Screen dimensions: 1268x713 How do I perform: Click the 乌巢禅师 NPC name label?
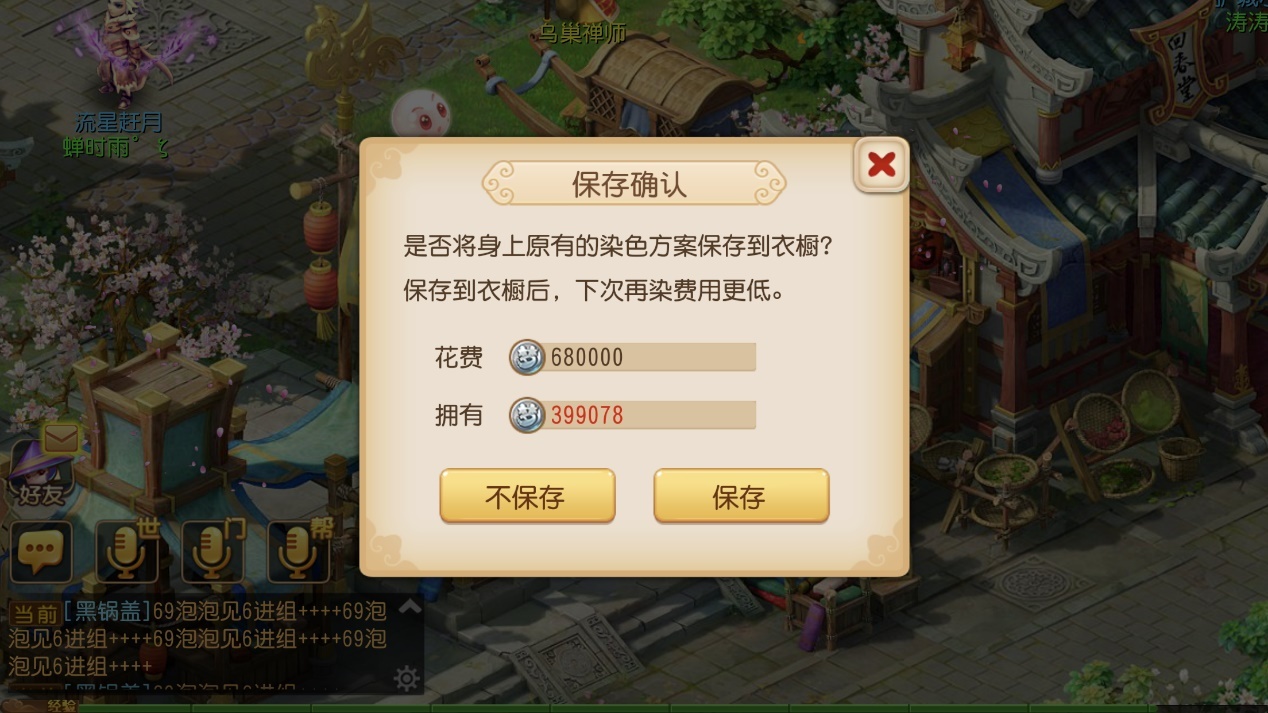(x=583, y=33)
